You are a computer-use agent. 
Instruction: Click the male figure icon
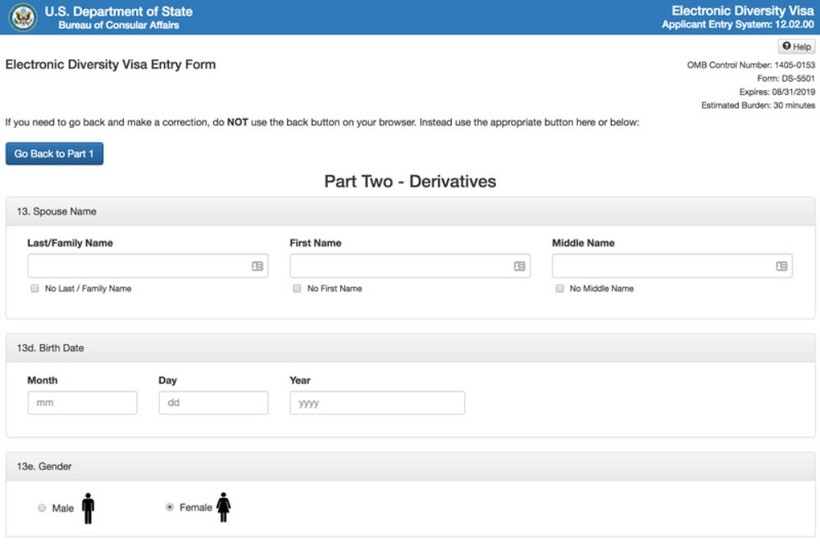click(88, 508)
